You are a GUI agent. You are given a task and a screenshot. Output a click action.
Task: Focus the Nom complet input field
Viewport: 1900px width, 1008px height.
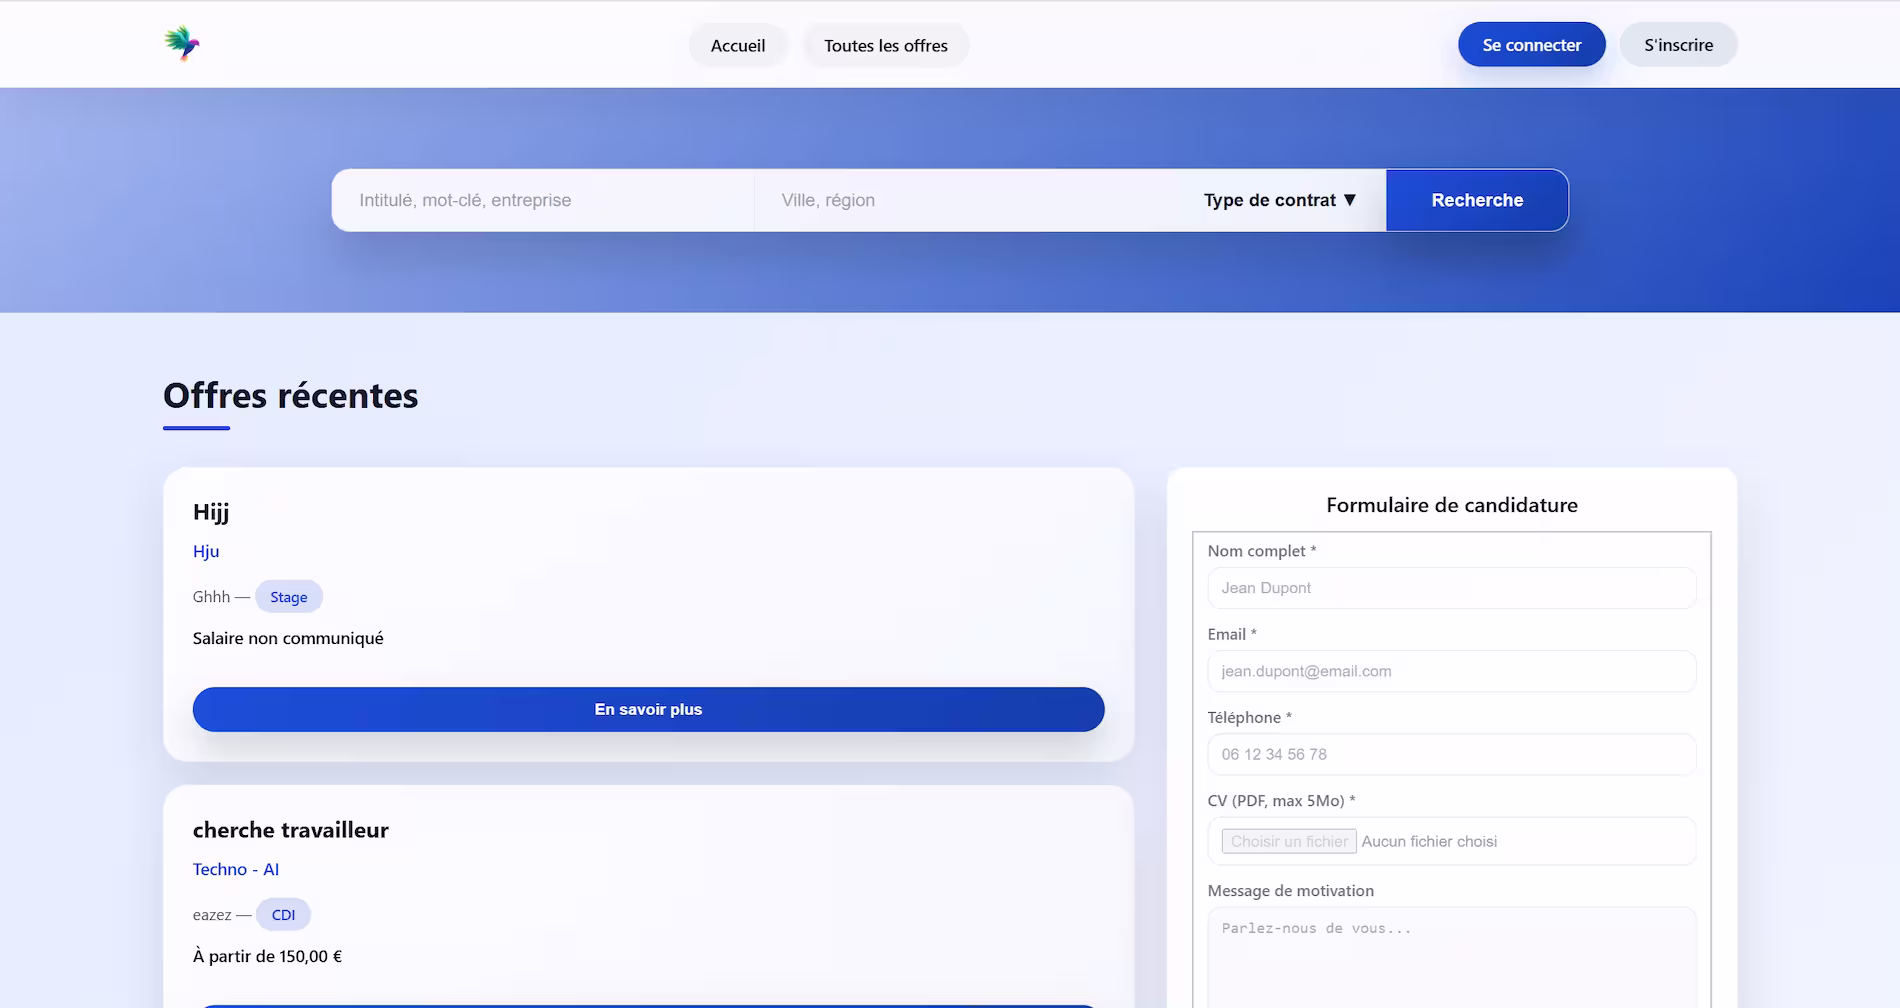(x=1451, y=588)
